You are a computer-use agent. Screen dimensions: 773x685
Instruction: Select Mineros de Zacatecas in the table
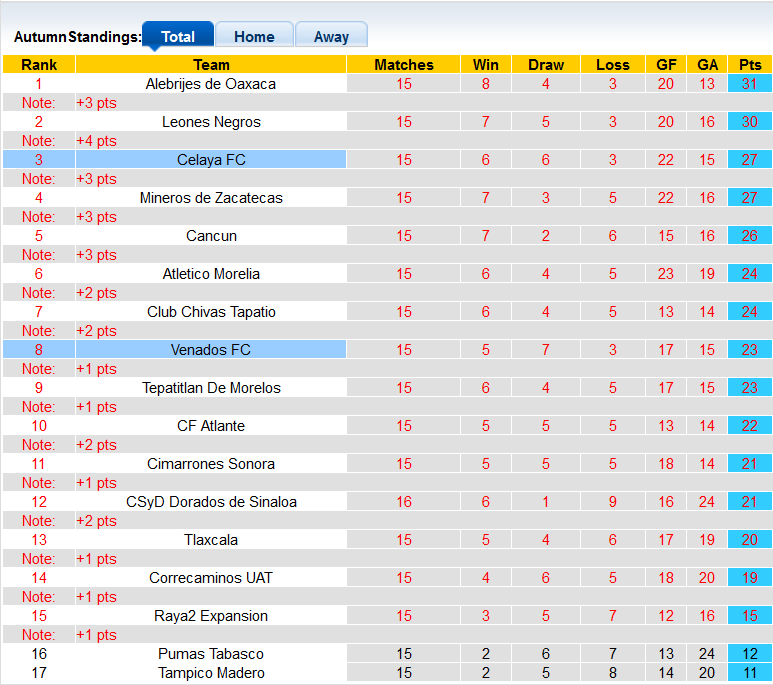click(x=211, y=198)
